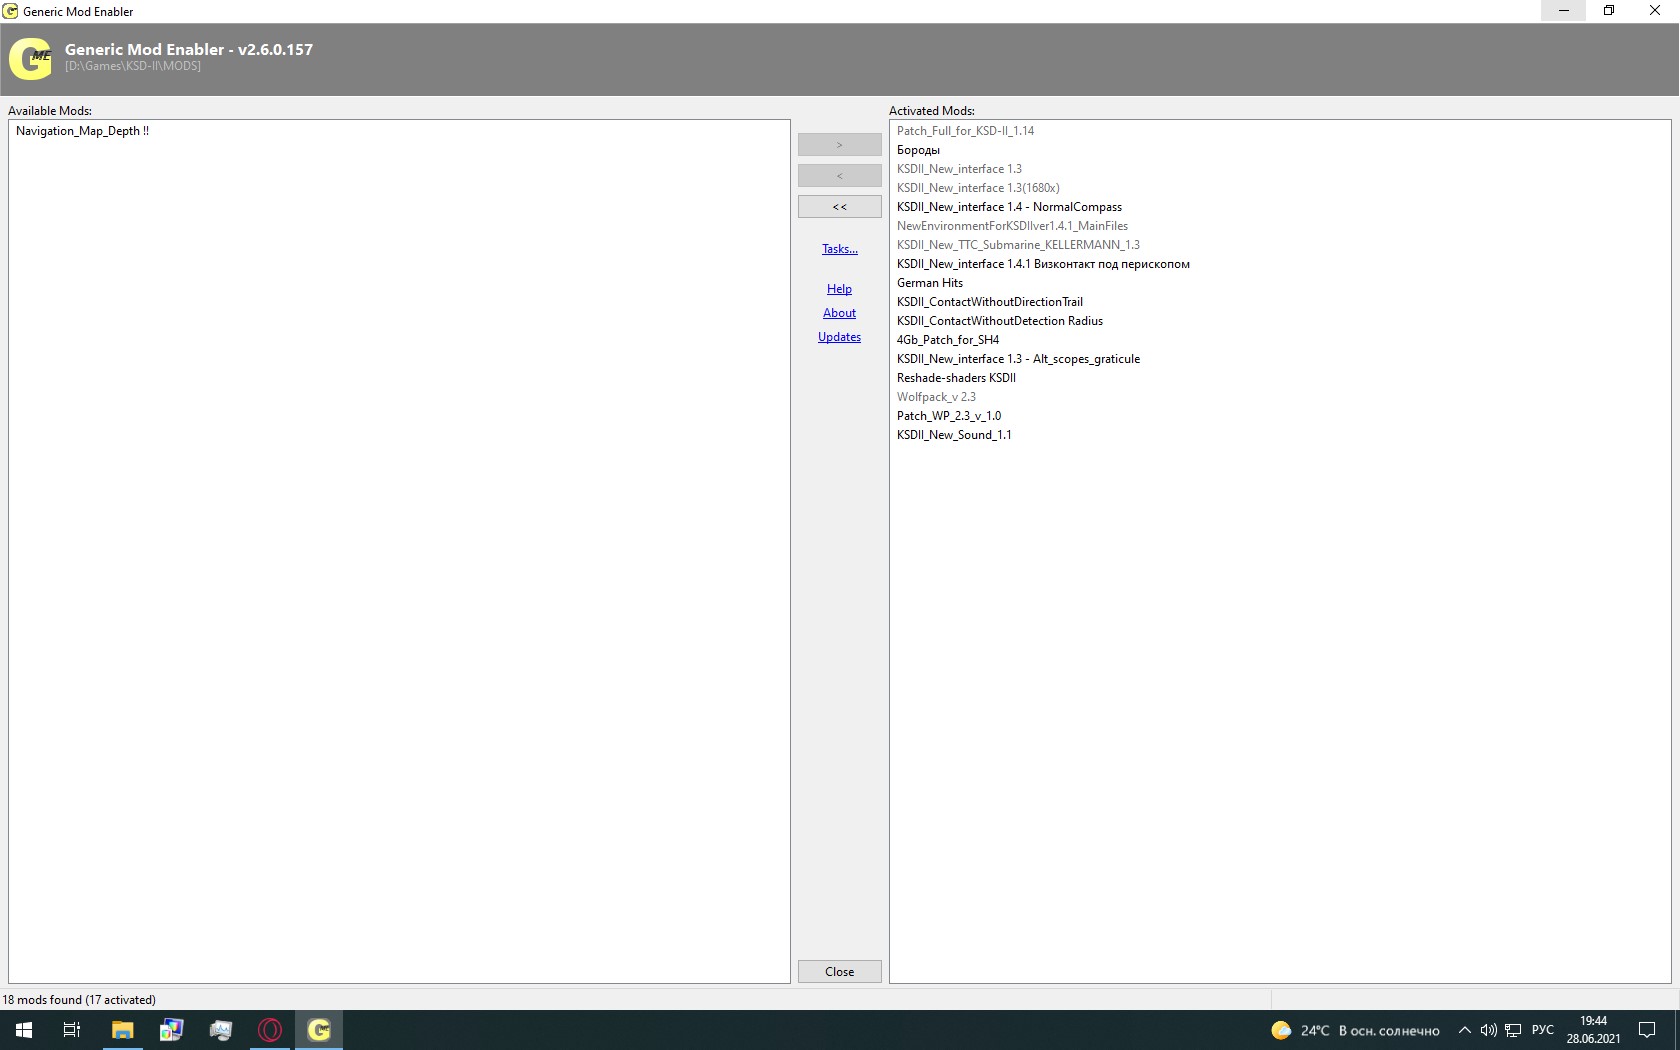The width and height of the screenshot is (1680, 1050).
Task: Select KSDII_New_interface 1.4.1 Визконтакт под перископом
Action: point(1043,264)
